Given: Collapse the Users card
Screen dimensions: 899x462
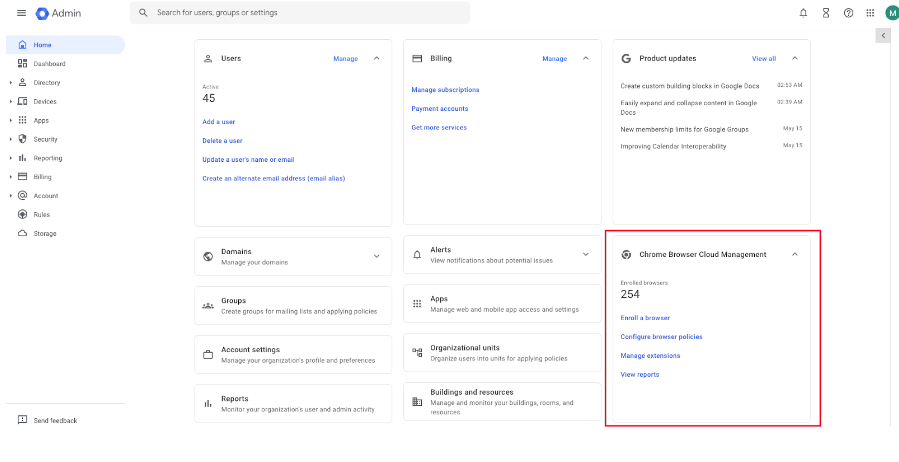Looking at the screenshot, I should (377, 58).
